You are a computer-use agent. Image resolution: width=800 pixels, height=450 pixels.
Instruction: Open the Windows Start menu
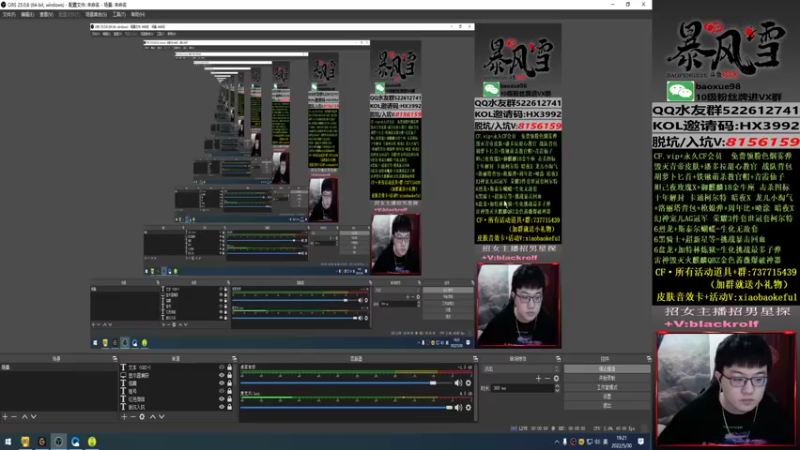(x=8, y=441)
